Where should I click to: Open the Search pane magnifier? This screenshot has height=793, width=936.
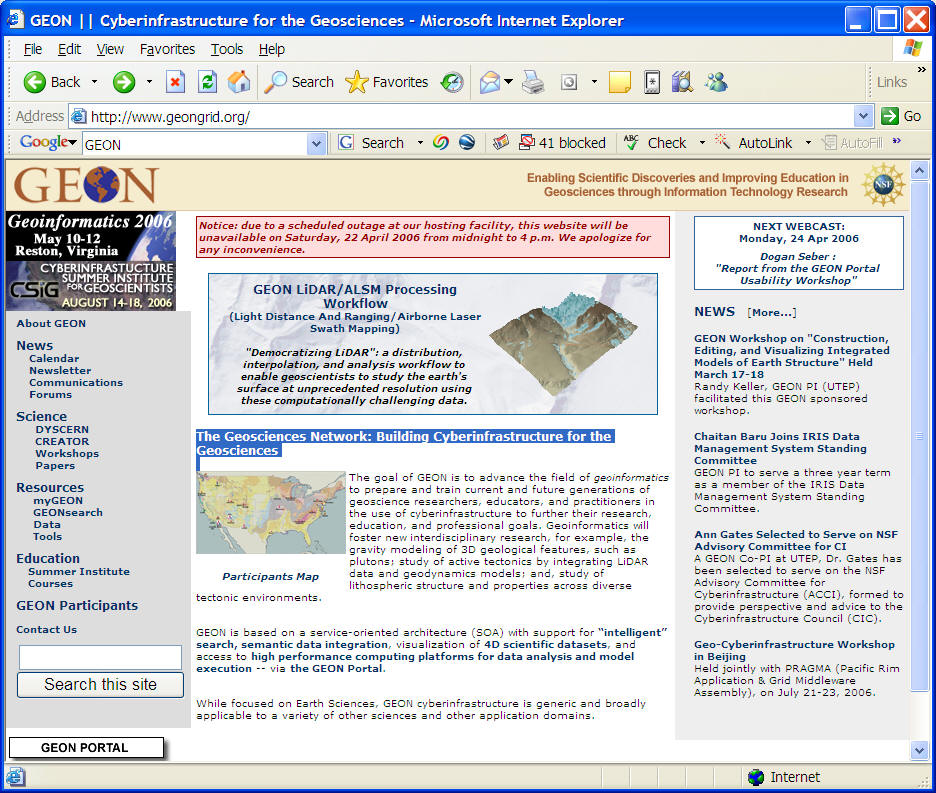(x=275, y=82)
